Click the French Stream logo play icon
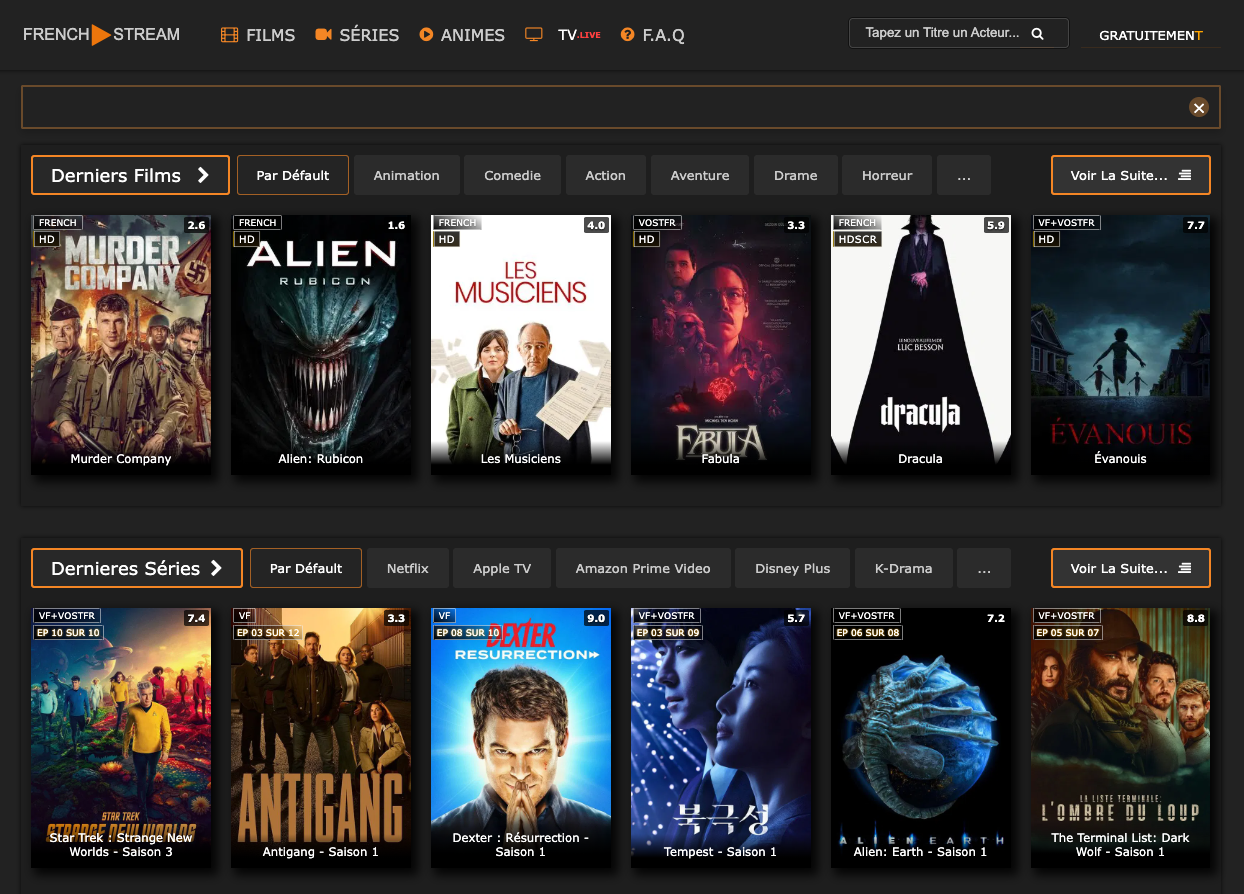 click(101, 35)
